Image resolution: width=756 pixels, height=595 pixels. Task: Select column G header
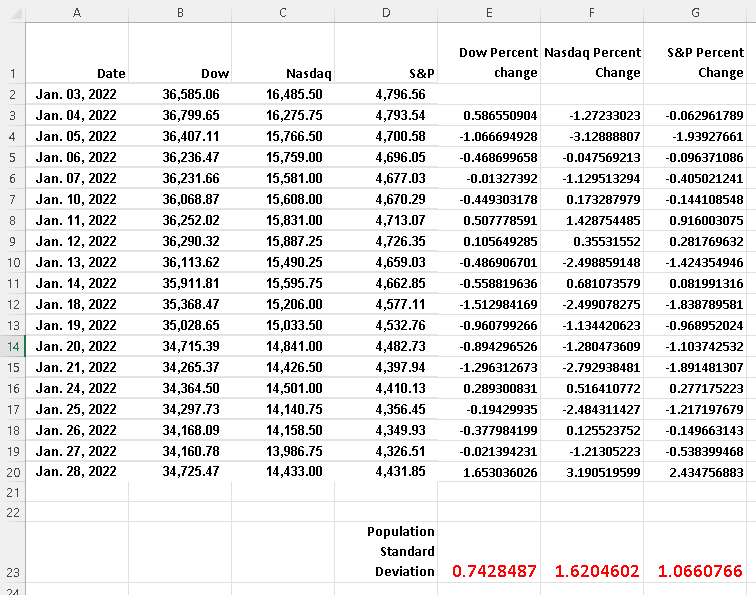pos(695,12)
